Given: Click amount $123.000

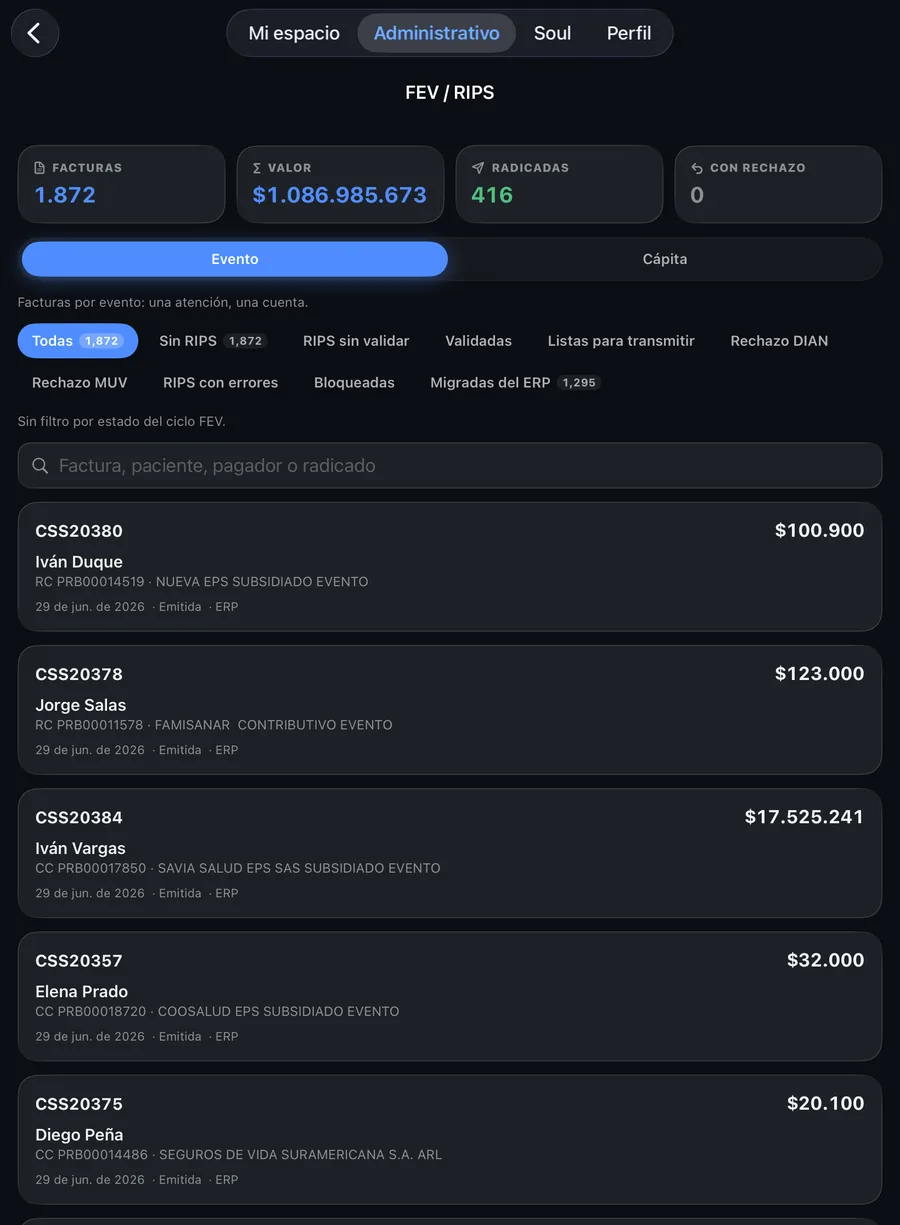Looking at the screenshot, I should pyautogui.click(x=819, y=674).
